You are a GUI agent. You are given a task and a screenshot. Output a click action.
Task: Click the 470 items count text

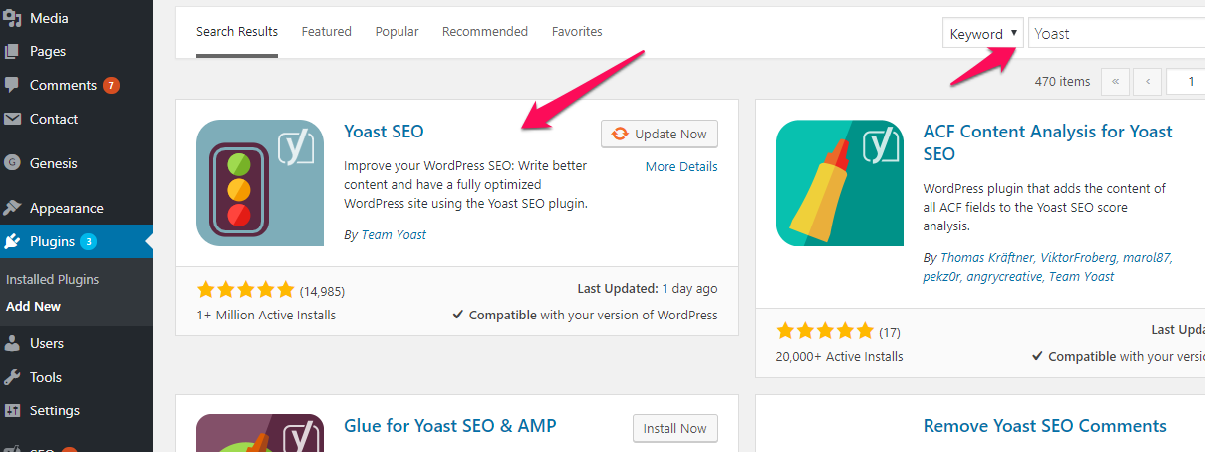pyautogui.click(x=1062, y=82)
